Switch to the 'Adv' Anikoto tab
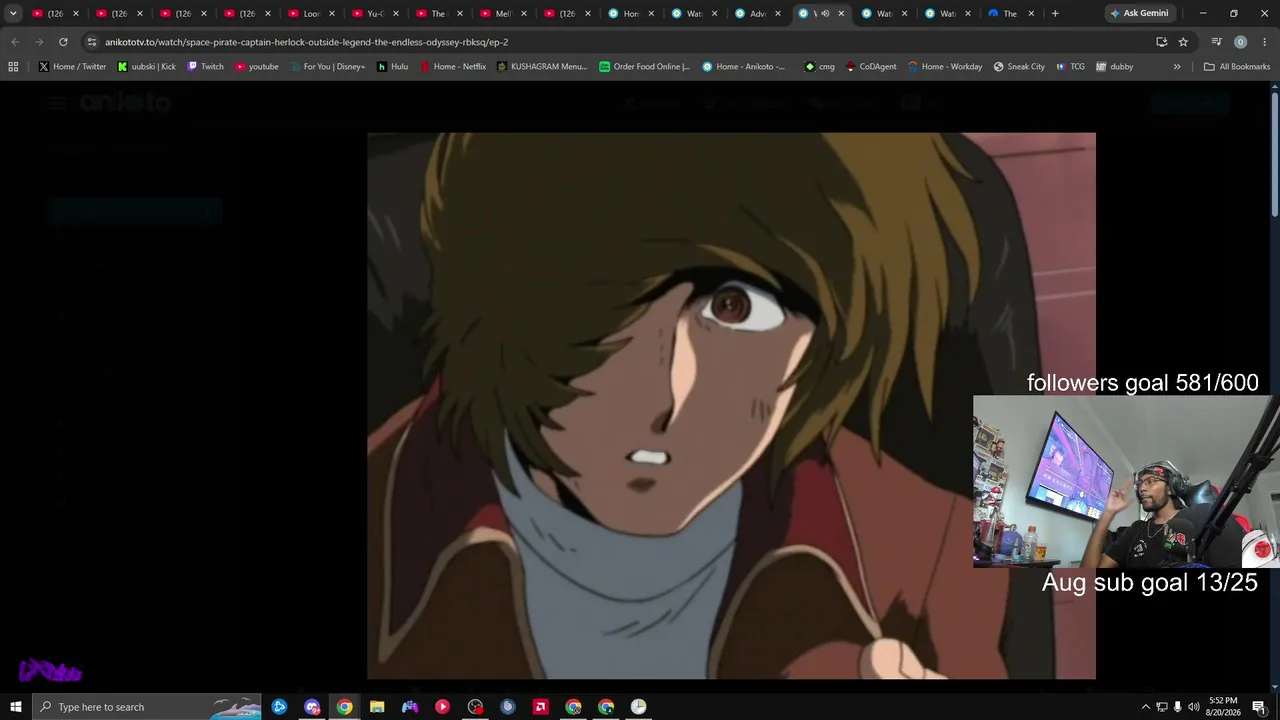 pos(757,13)
